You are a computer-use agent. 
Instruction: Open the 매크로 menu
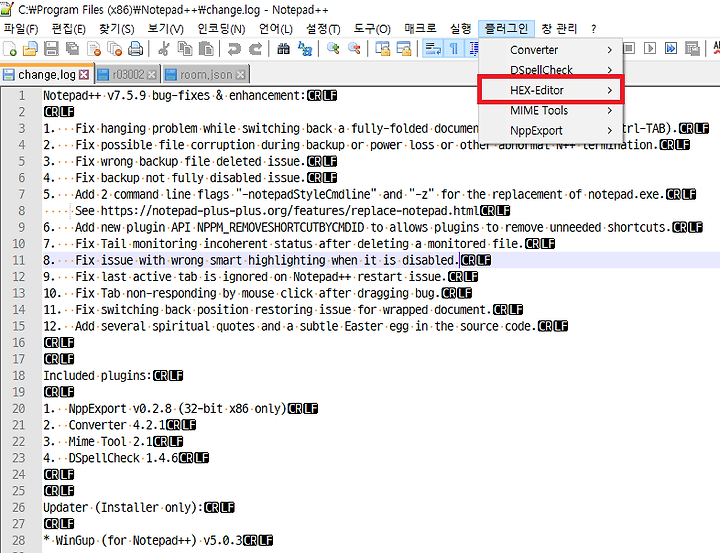pyautogui.click(x=420, y=29)
